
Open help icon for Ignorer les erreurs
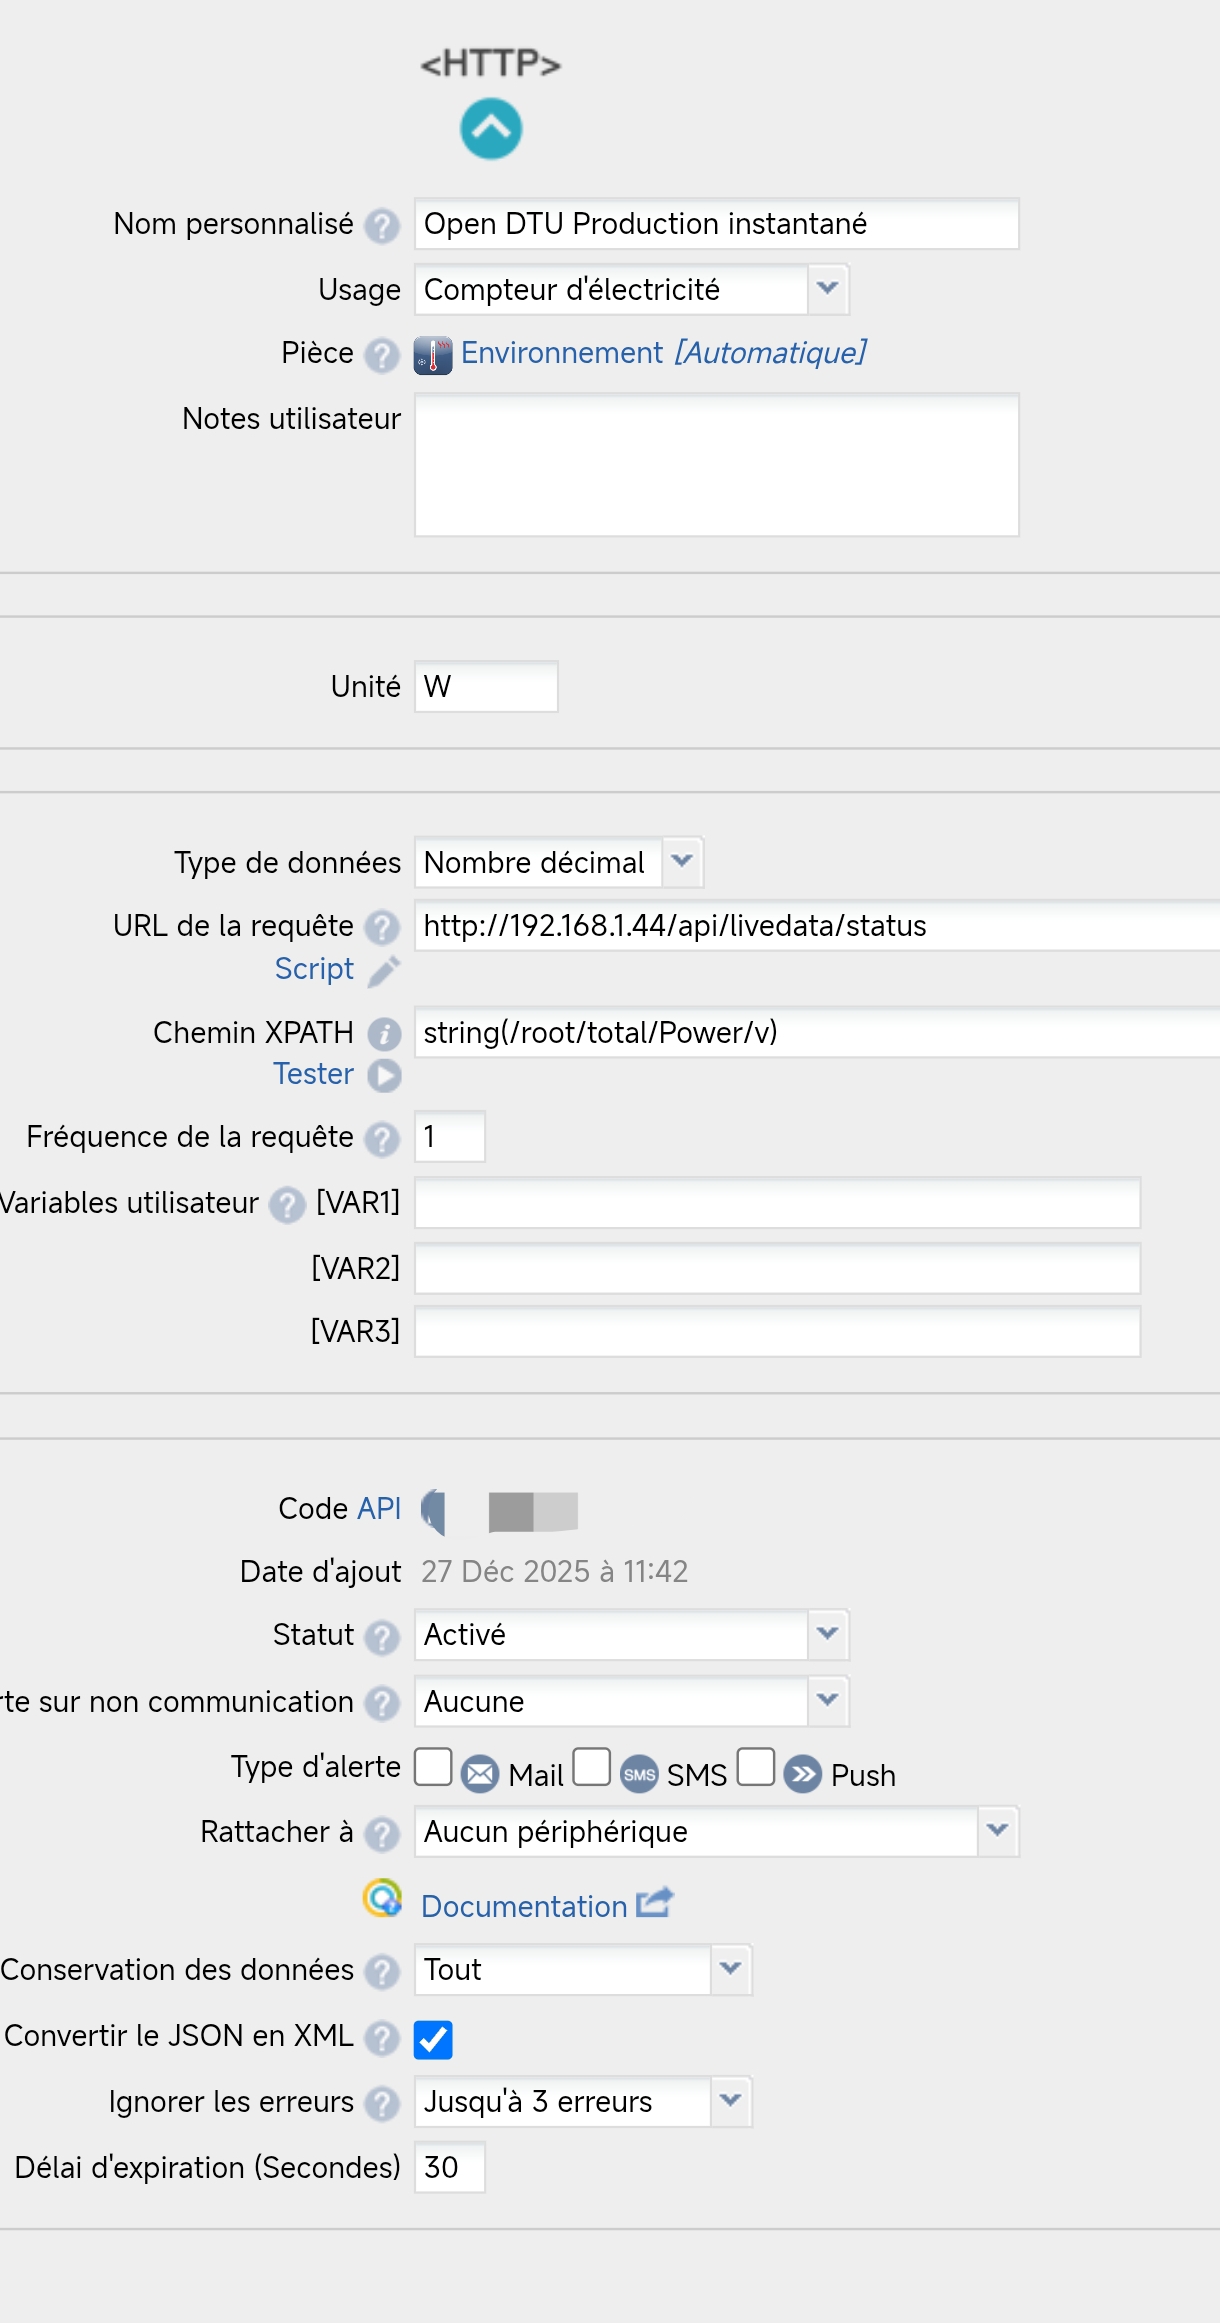[x=381, y=2104]
